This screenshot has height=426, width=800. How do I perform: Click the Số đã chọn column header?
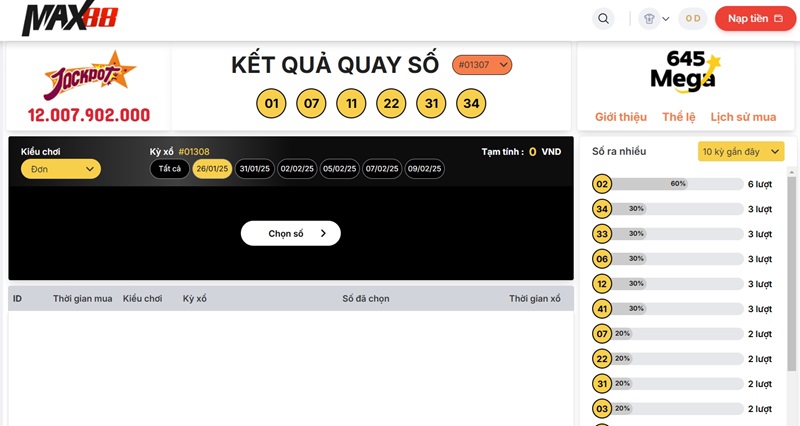point(366,298)
